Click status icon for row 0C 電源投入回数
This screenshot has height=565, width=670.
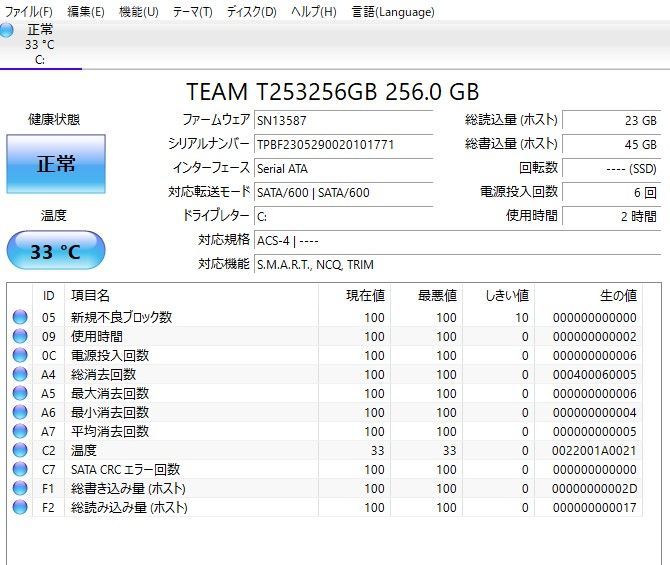pyautogui.click(x=20, y=355)
